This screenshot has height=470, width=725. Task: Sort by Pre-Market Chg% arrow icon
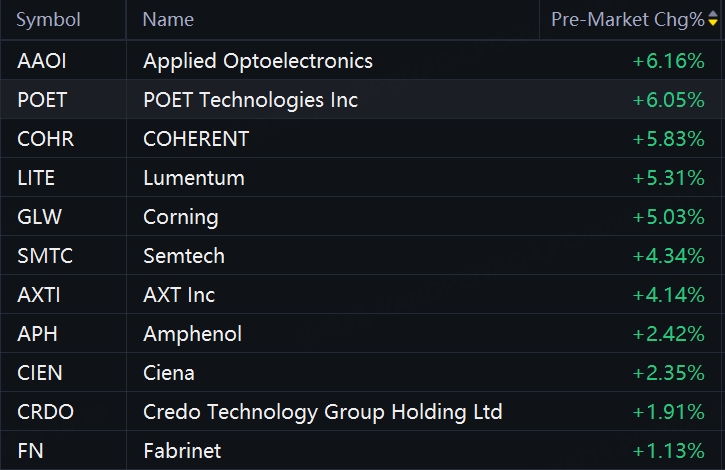pos(713,19)
